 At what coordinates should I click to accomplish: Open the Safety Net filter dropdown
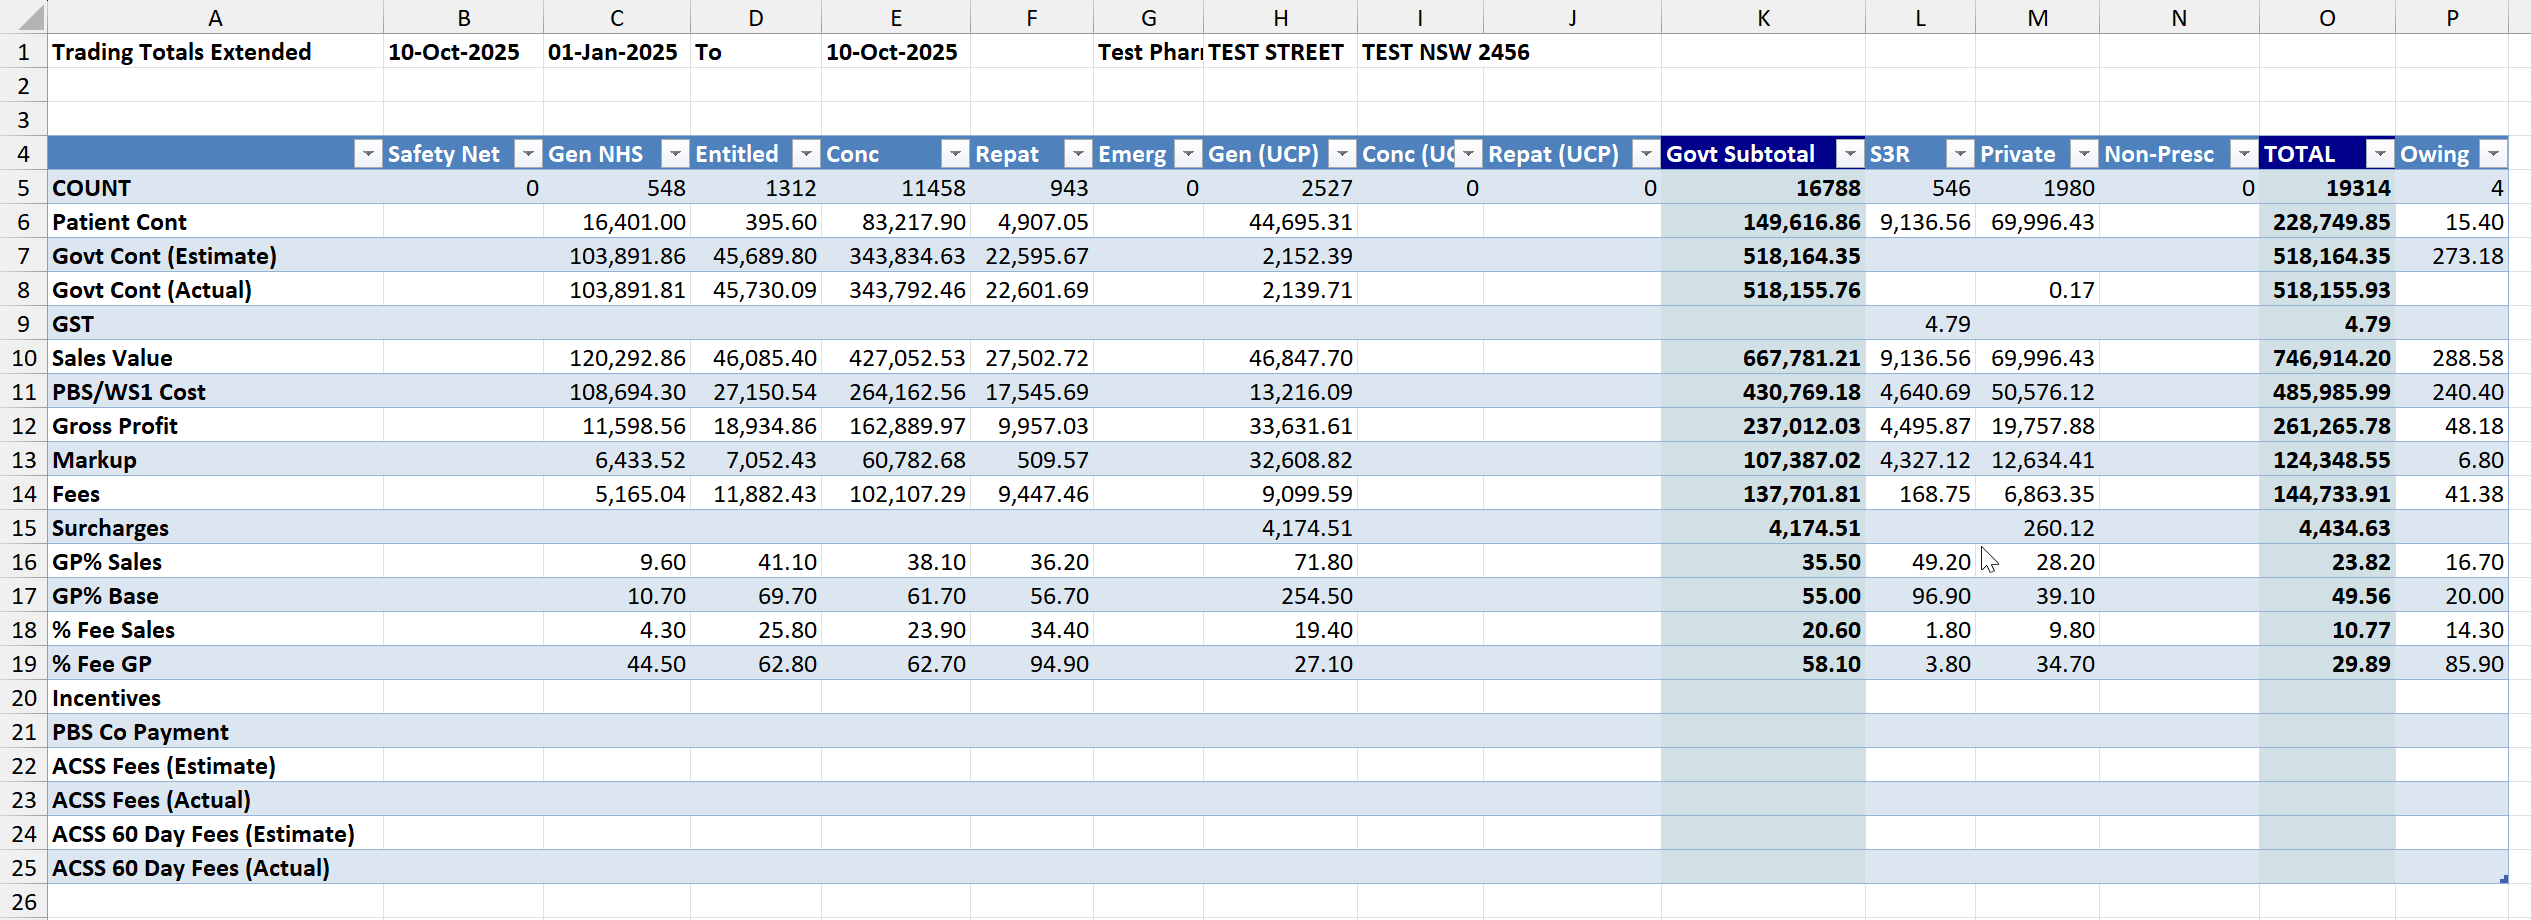pyautogui.click(x=527, y=154)
